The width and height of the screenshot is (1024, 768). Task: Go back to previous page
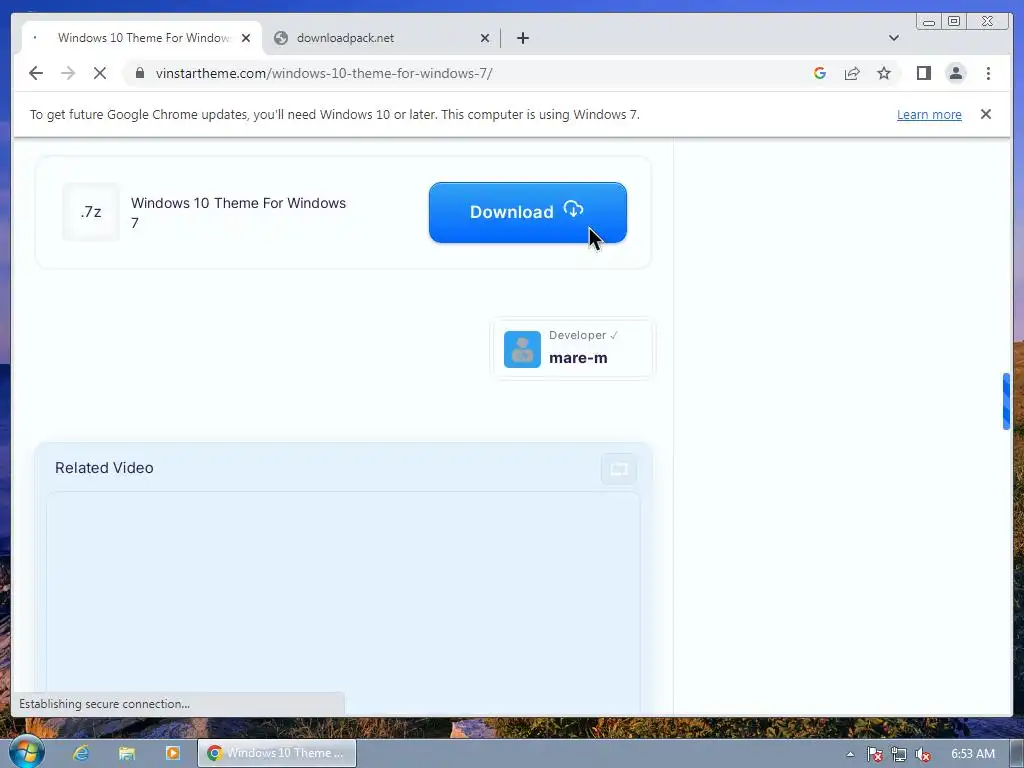pos(36,73)
